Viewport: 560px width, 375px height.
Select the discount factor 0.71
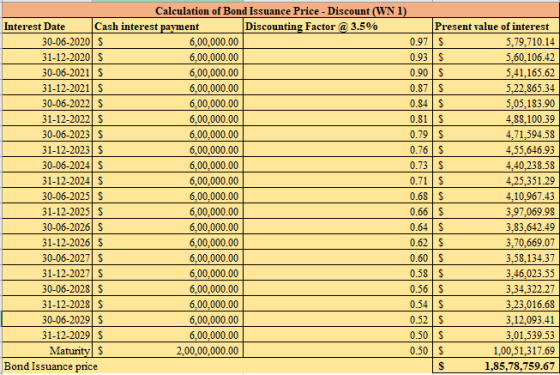coord(338,181)
